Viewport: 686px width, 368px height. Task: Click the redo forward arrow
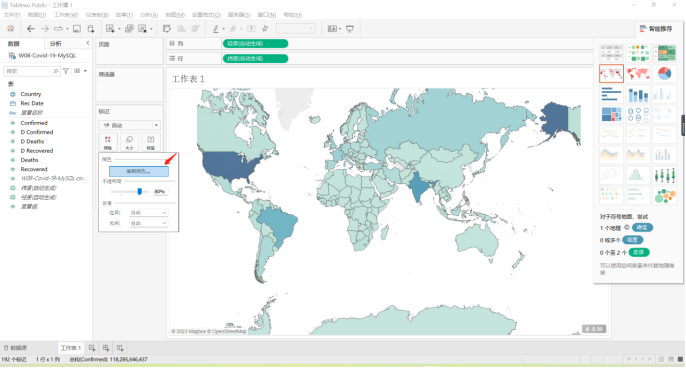click(45, 29)
